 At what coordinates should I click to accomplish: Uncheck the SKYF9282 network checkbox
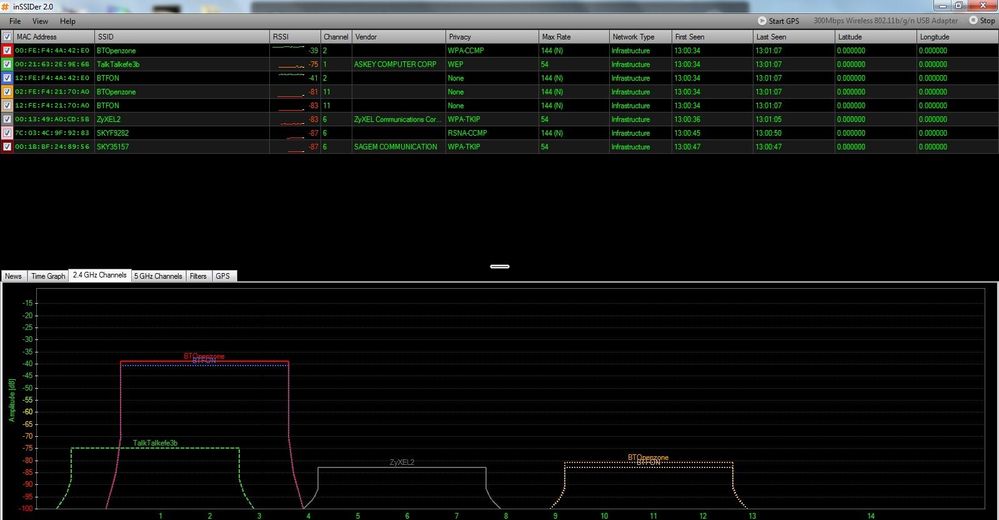click(x=7, y=133)
